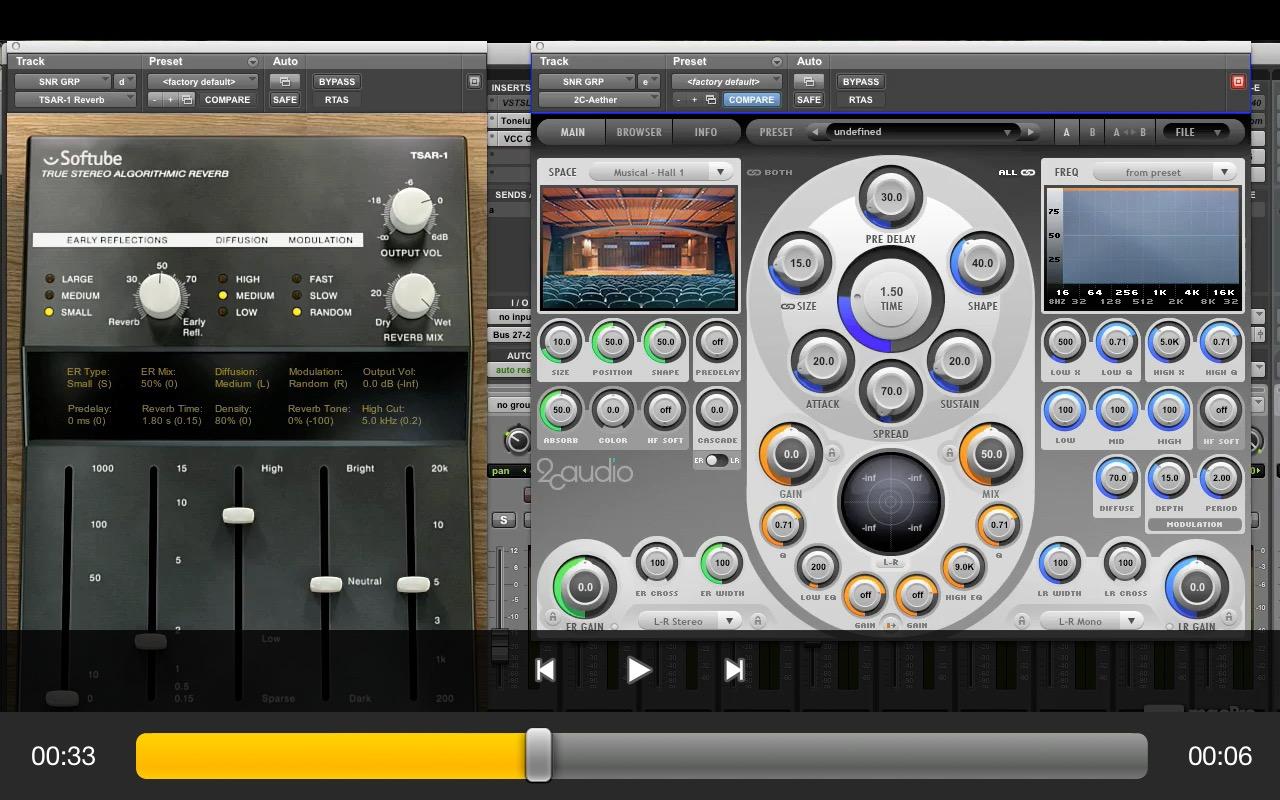Click SAFE in the Aether window
This screenshot has height=800, width=1280.
pyautogui.click(x=809, y=100)
